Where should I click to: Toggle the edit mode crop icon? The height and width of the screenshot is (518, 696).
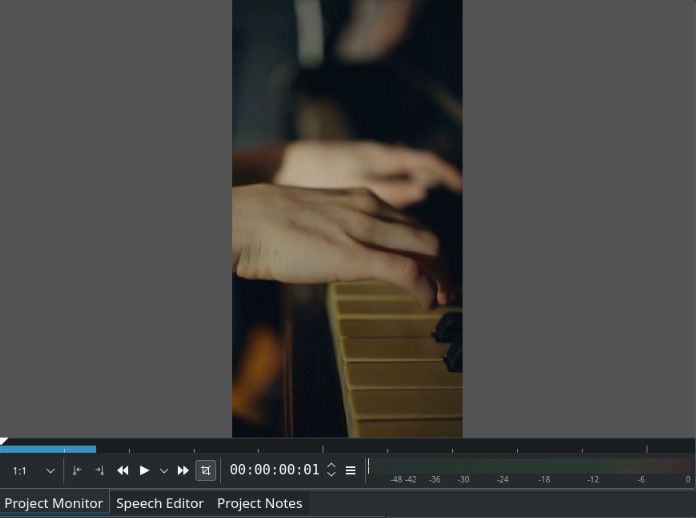pyautogui.click(x=206, y=471)
